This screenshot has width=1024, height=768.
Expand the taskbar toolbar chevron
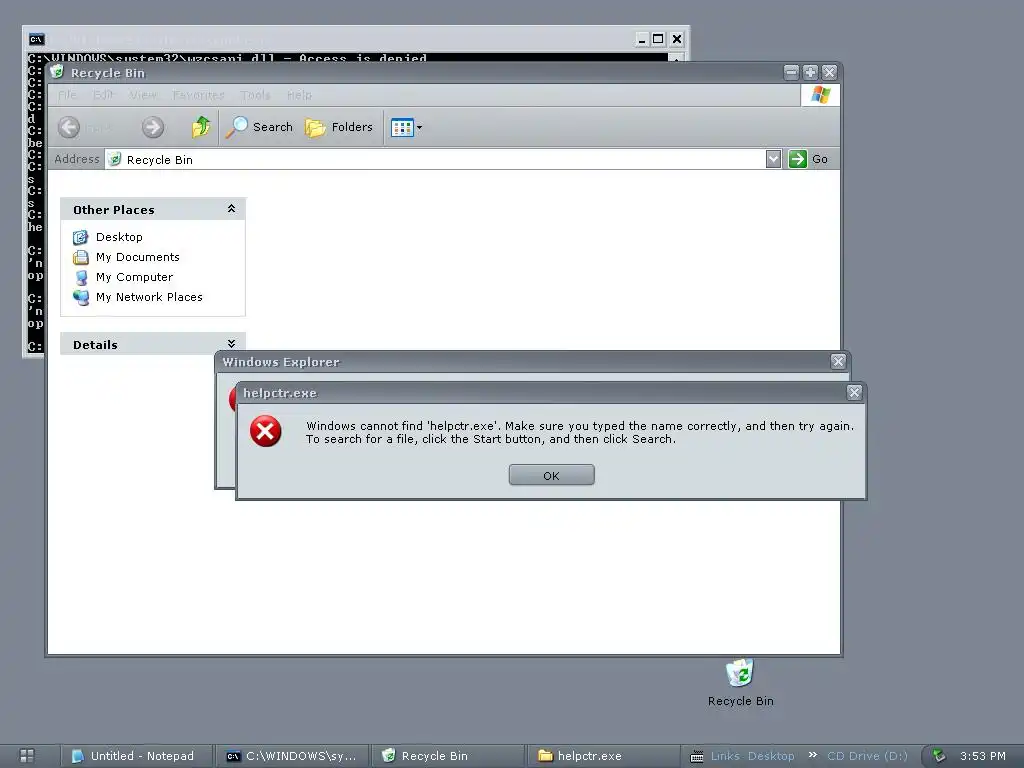click(812, 755)
